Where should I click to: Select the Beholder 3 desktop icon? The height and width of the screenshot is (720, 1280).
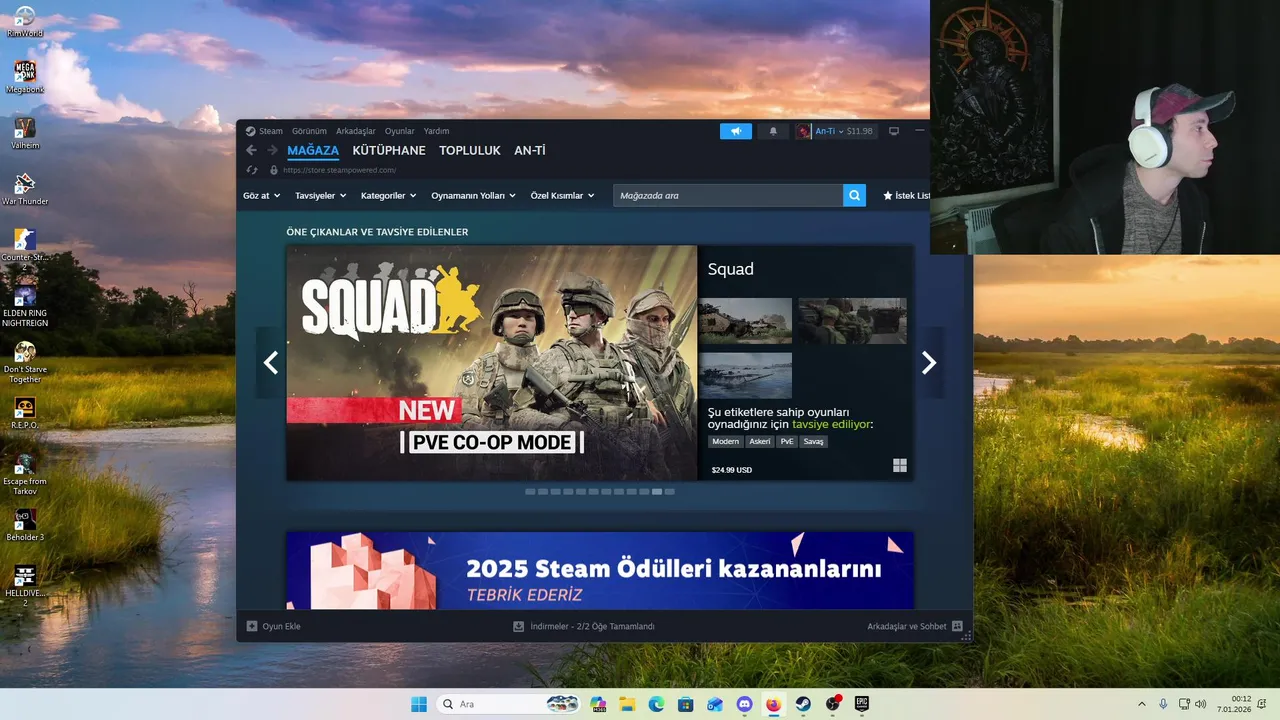point(25,525)
